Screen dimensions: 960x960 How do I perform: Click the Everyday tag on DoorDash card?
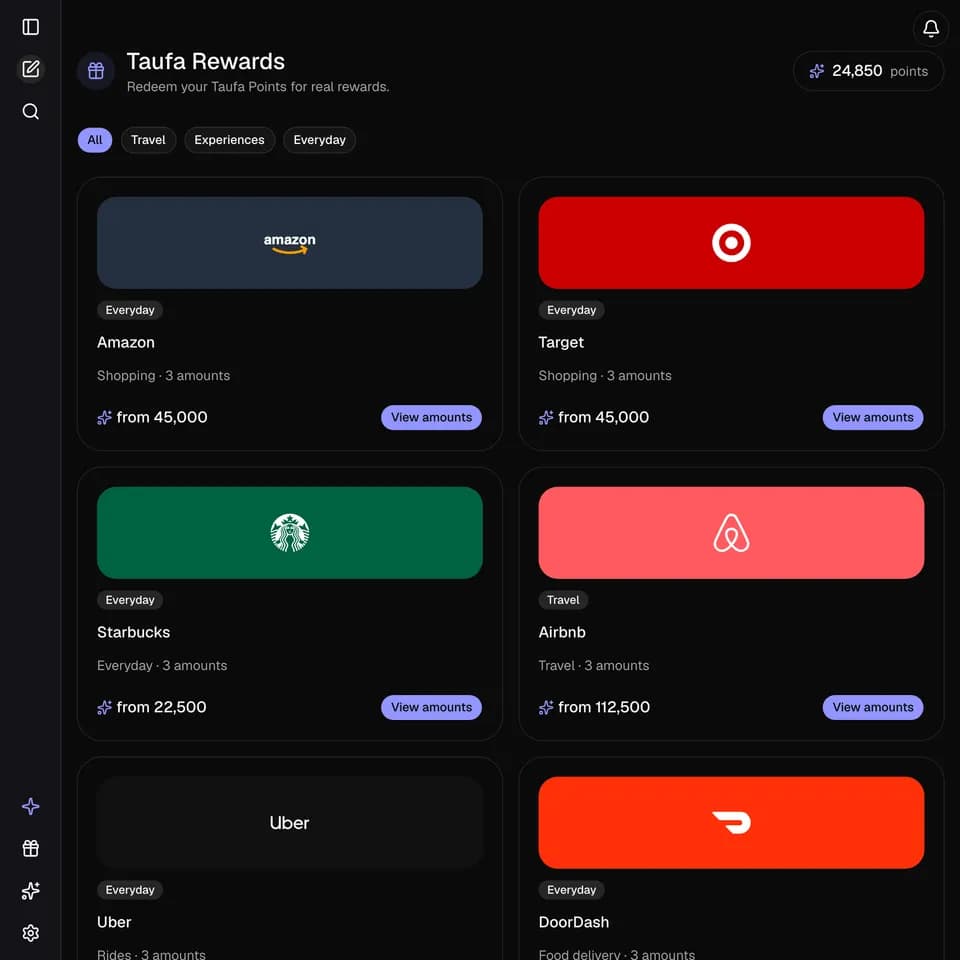[x=571, y=890]
